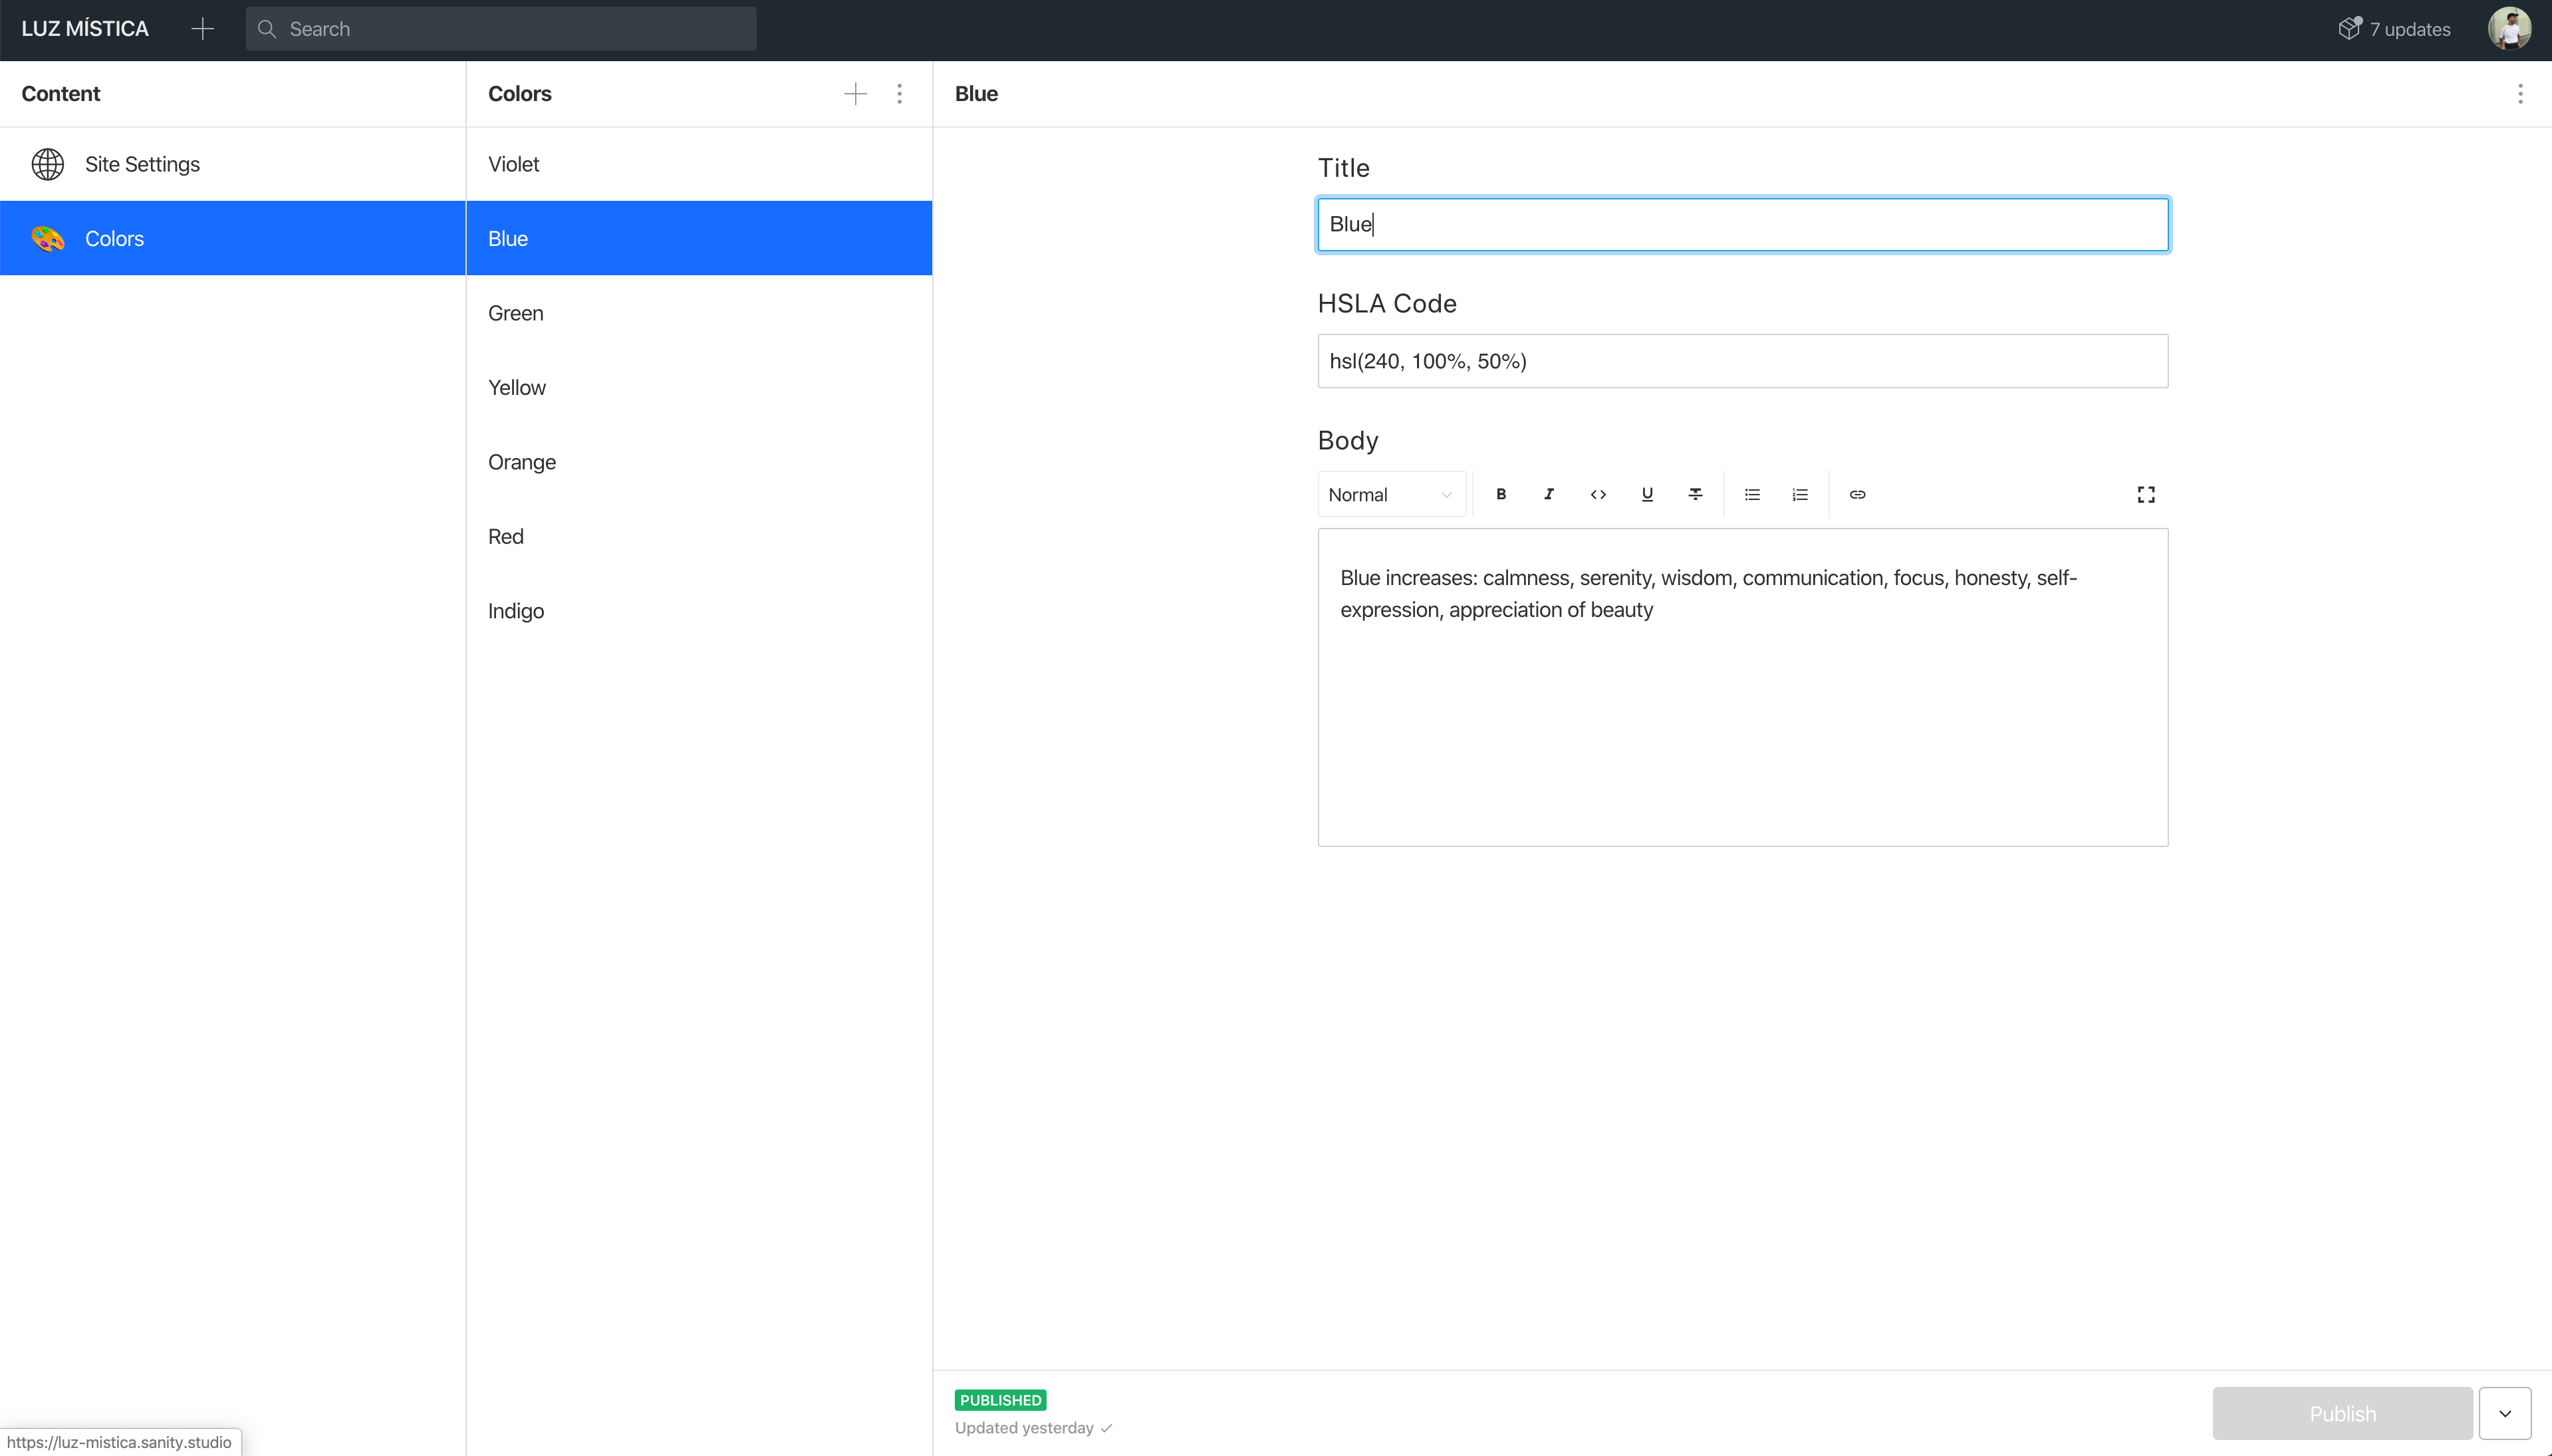Open user avatar profile menu
This screenshot has width=2552, height=1456.
2509,29
